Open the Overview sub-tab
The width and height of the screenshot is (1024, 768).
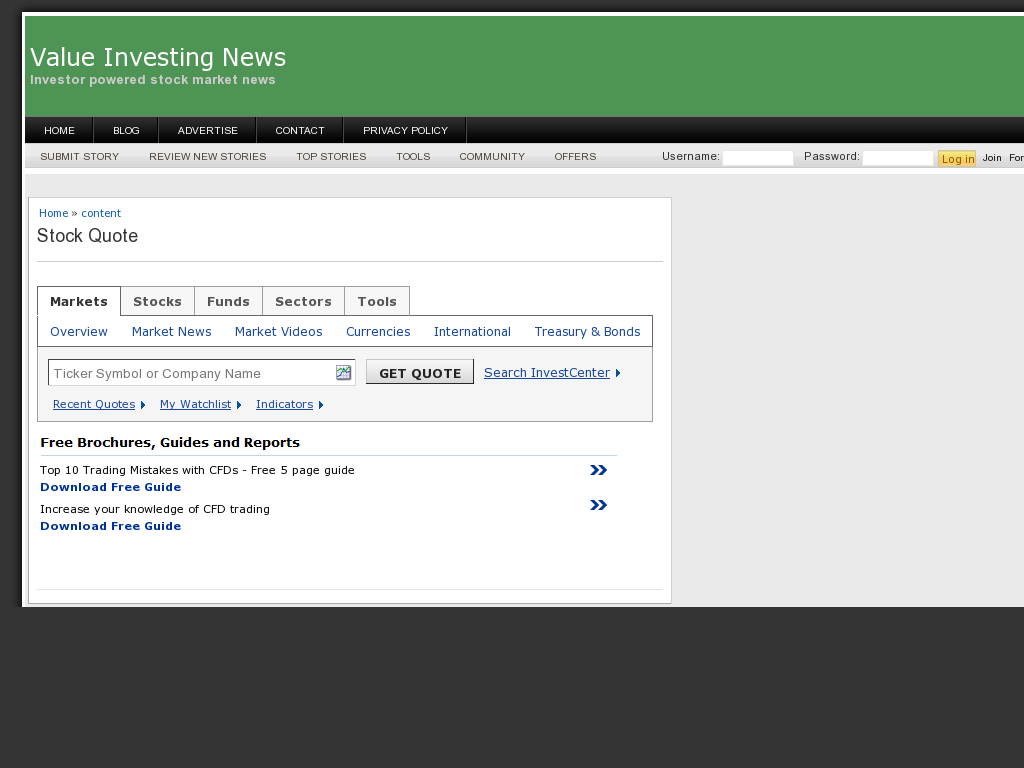[x=79, y=332]
